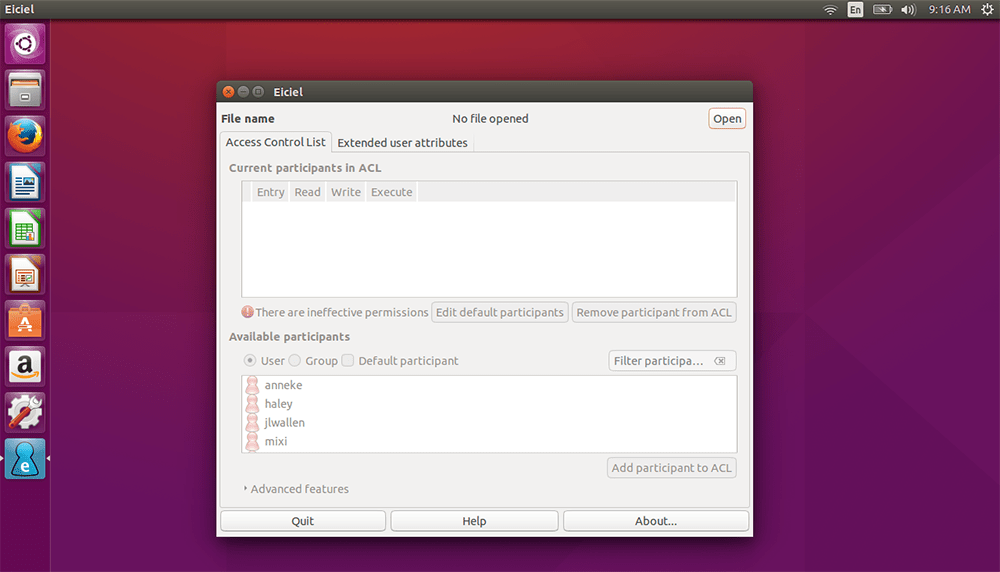The height and width of the screenshot is (572, 1000).
Task: Launch LibreOffice Impress from the dock
Action: point(25,274)
